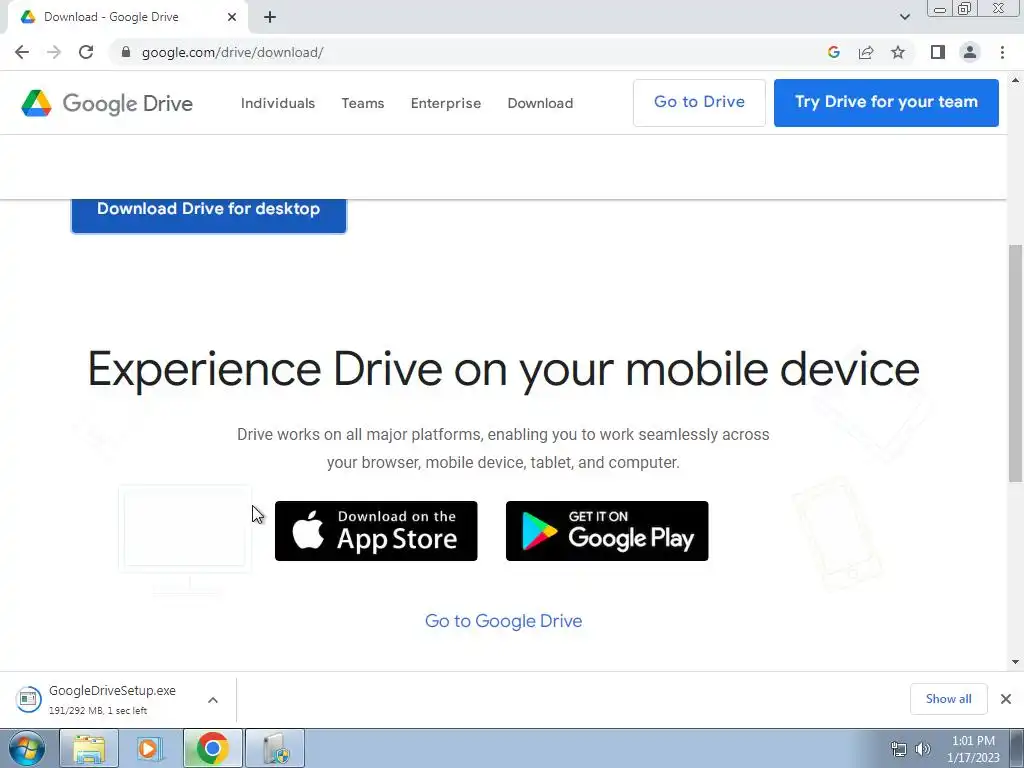
Task: Click the browser forward arrow
Action: (54, 52)
